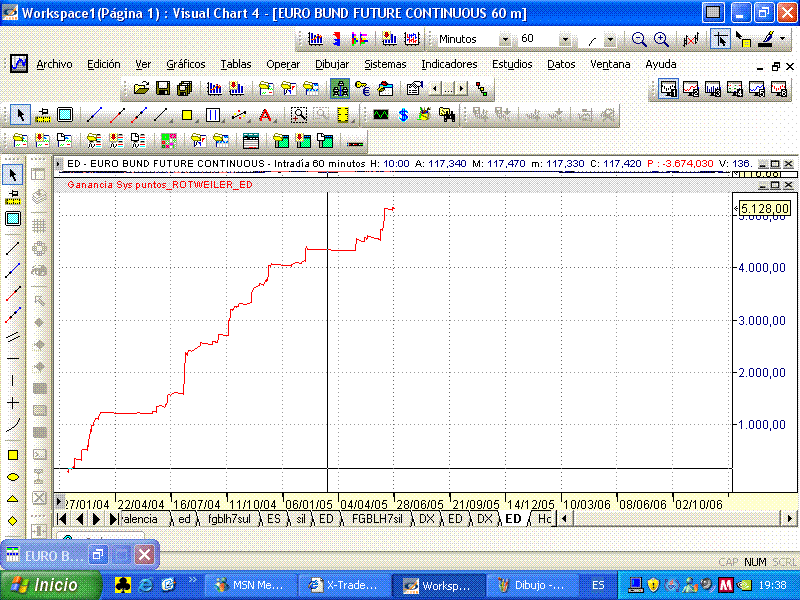Click the first-sheet tab navigation arrow

click(x=62, y=519)
